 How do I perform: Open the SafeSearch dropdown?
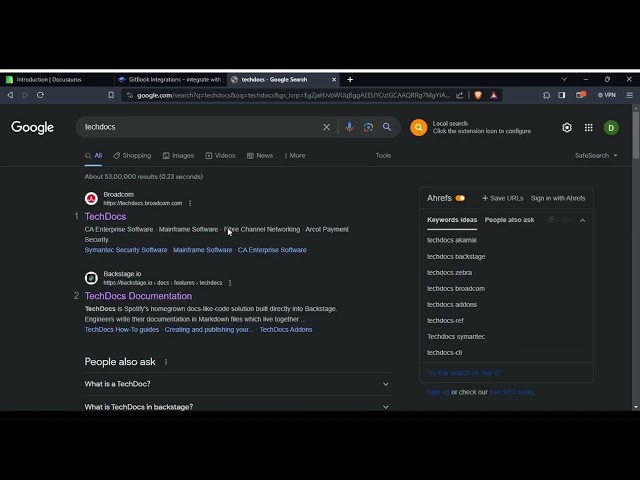[x=596, y=156]
